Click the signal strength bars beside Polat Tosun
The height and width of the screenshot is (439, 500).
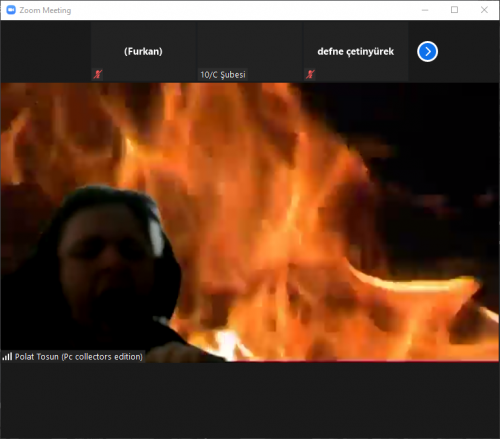[7, 356]
